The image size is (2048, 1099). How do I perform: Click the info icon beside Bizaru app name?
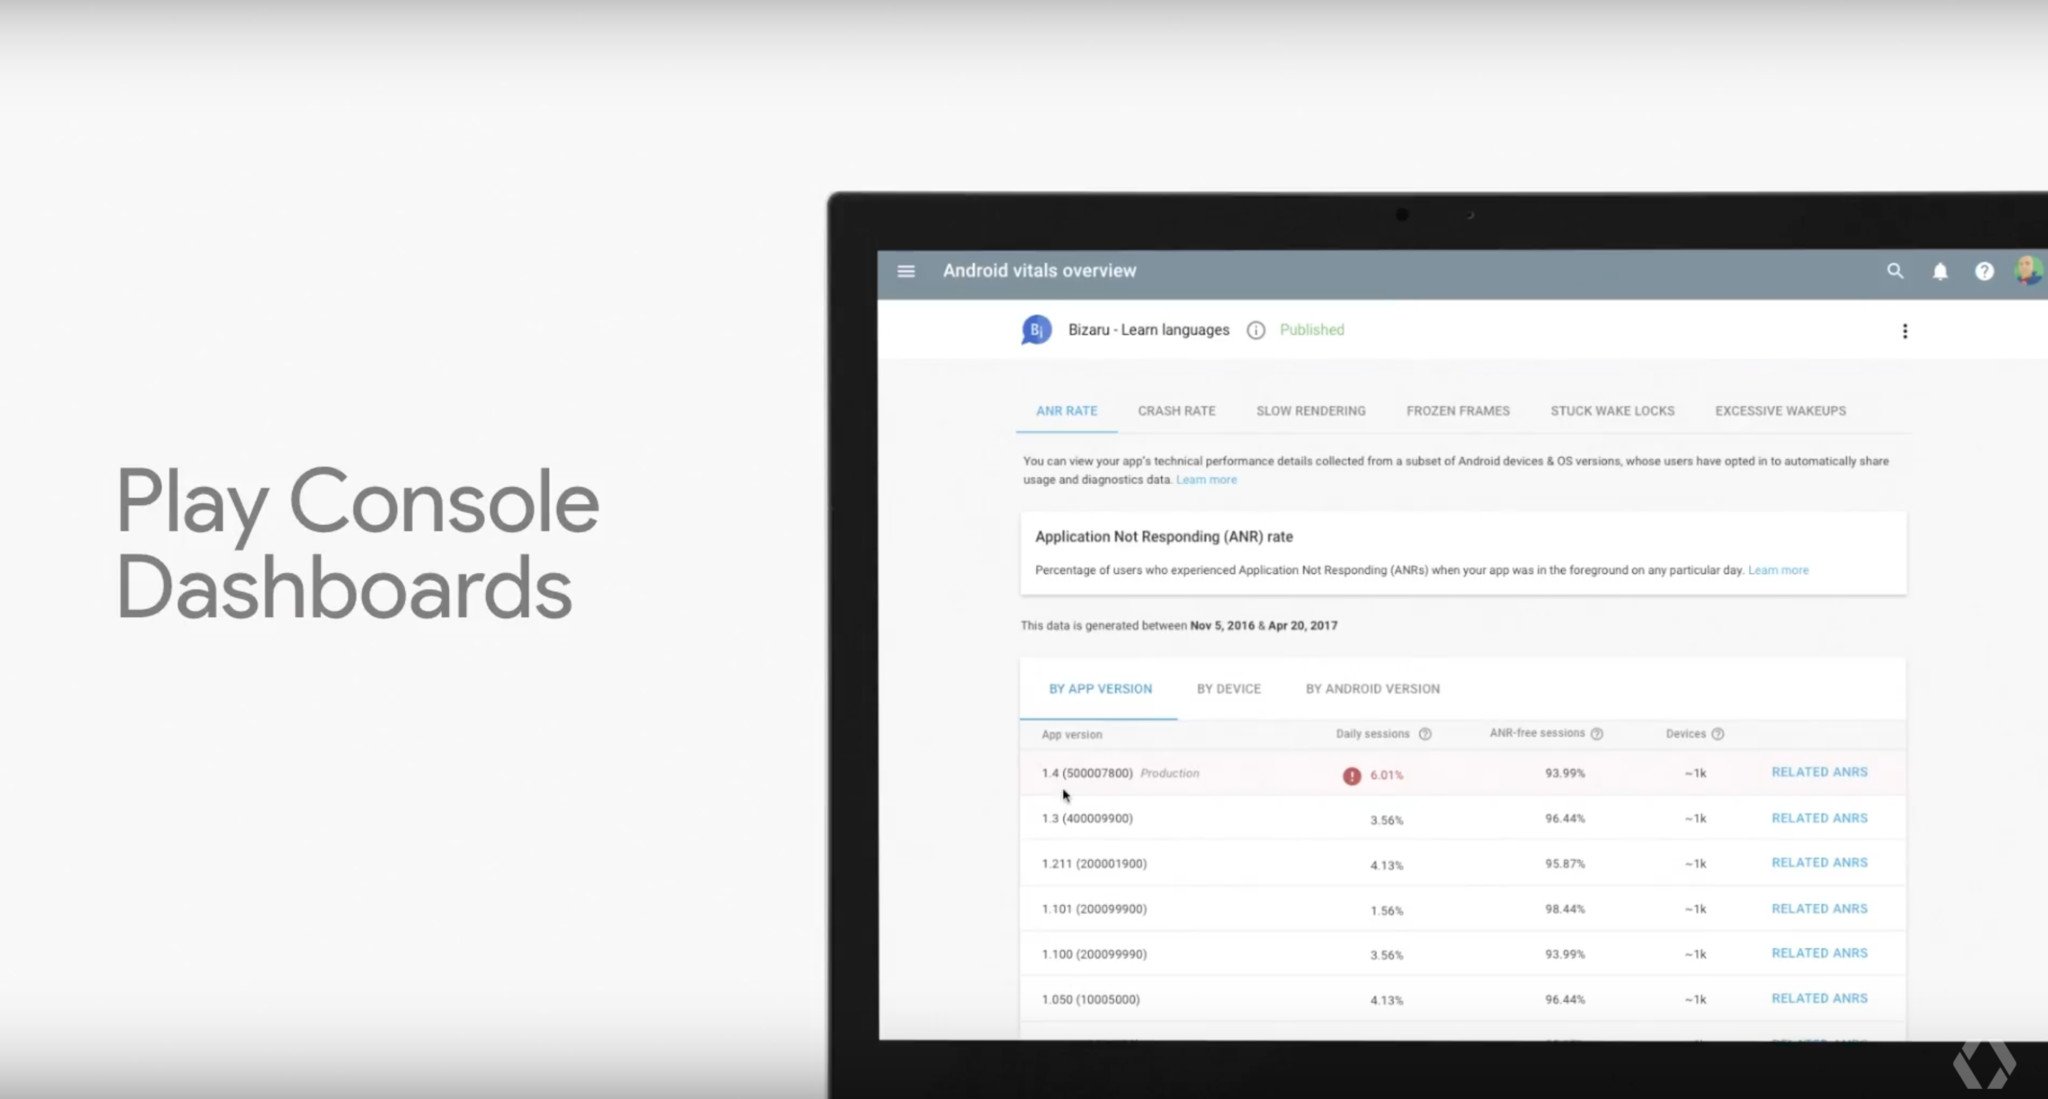coord(1256,330)
